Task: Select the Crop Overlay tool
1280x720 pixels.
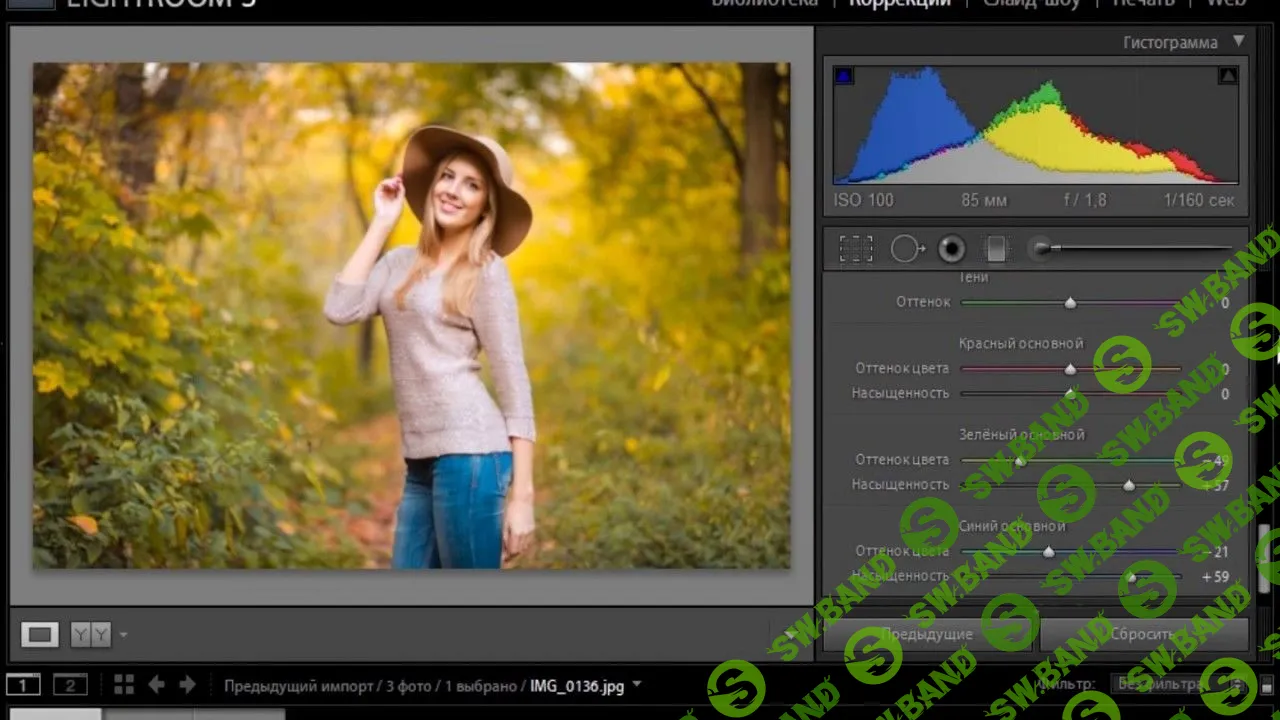Action: coord(855,248)
